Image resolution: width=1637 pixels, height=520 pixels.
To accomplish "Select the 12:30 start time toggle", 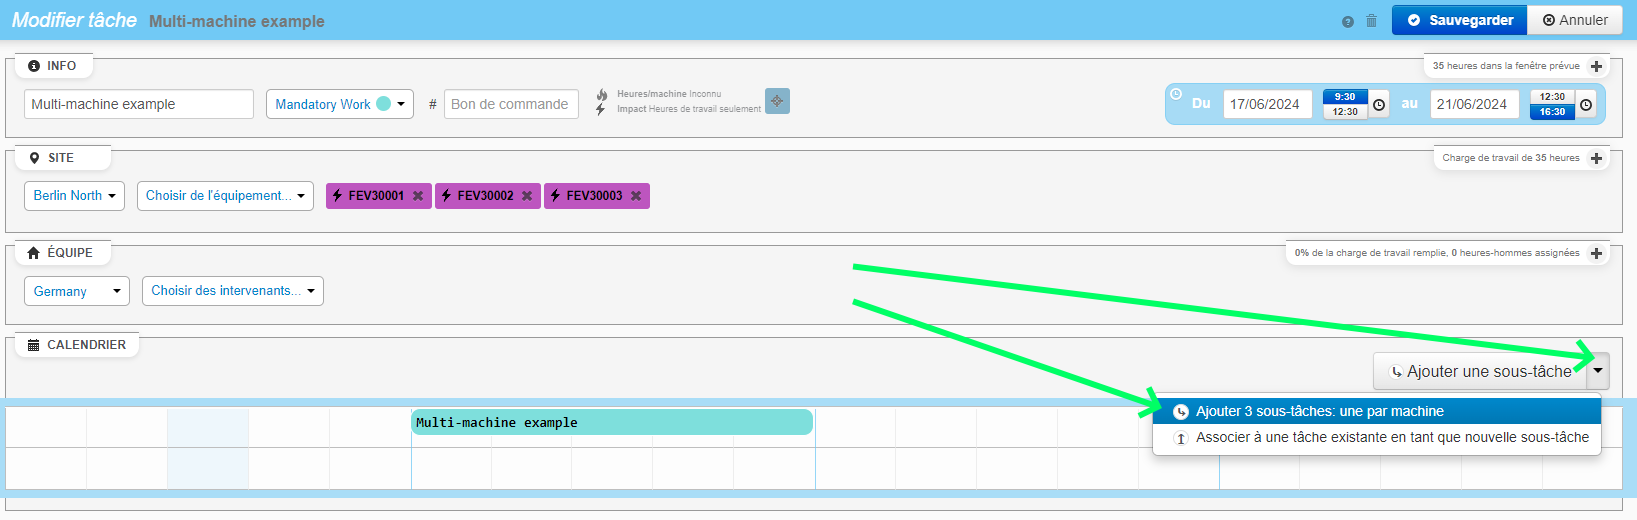I will (x=1344, y=112).
